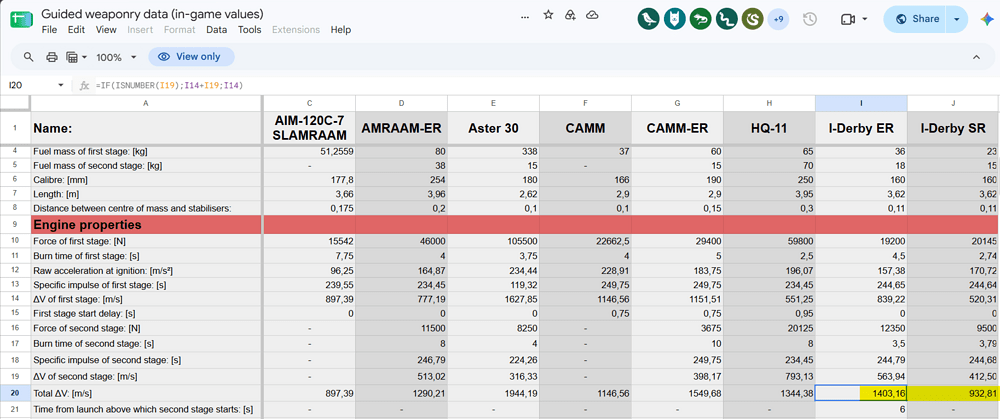The width and height of the screenshot is (1000, 419).
Task: Select cell with value 1403,16
Action: (861, 393)
